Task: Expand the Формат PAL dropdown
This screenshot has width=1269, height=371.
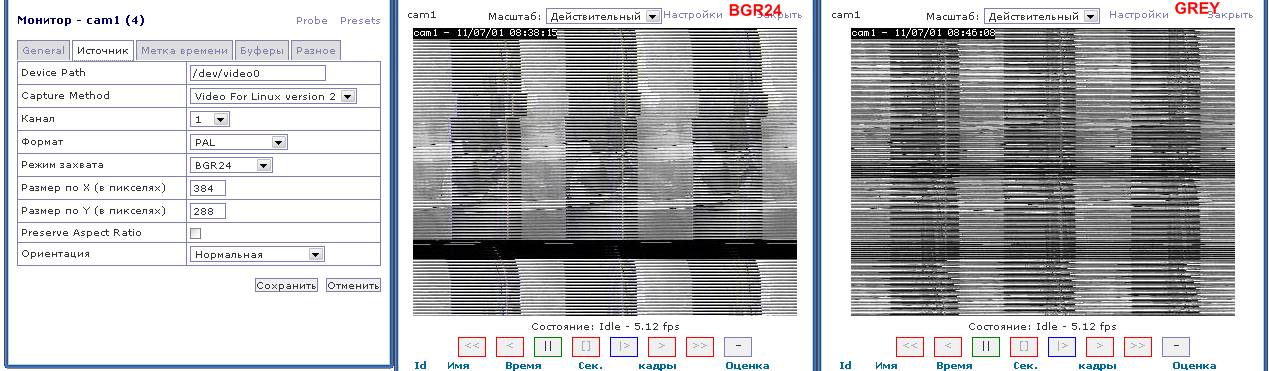Action: pyautogui.click(x=239, y=142)
